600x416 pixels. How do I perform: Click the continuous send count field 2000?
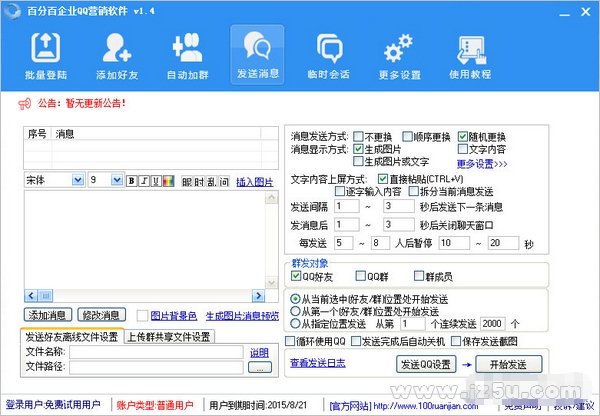pos(492,324)
